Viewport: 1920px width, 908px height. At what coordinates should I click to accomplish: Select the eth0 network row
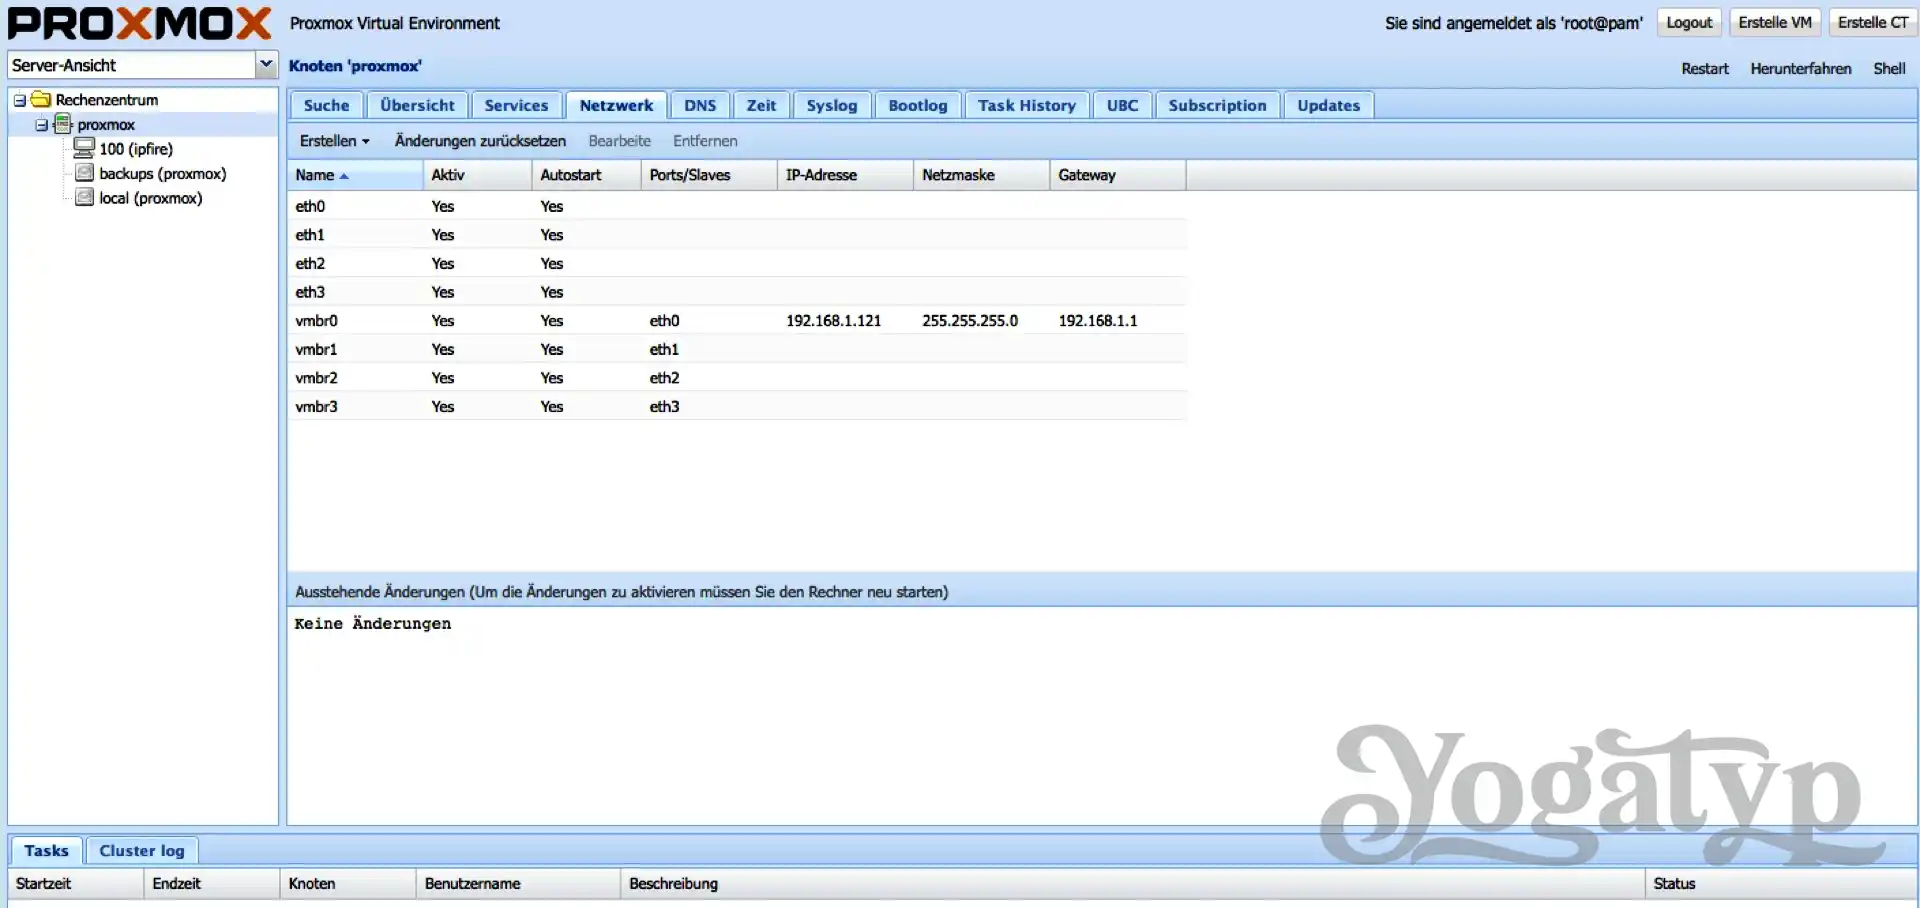coord(737,206)
